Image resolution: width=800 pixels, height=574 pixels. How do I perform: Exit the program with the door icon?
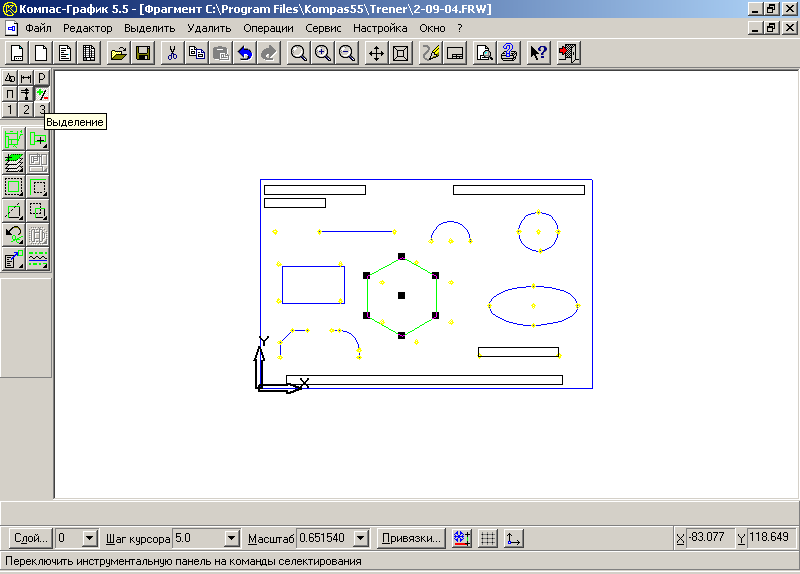568,53
